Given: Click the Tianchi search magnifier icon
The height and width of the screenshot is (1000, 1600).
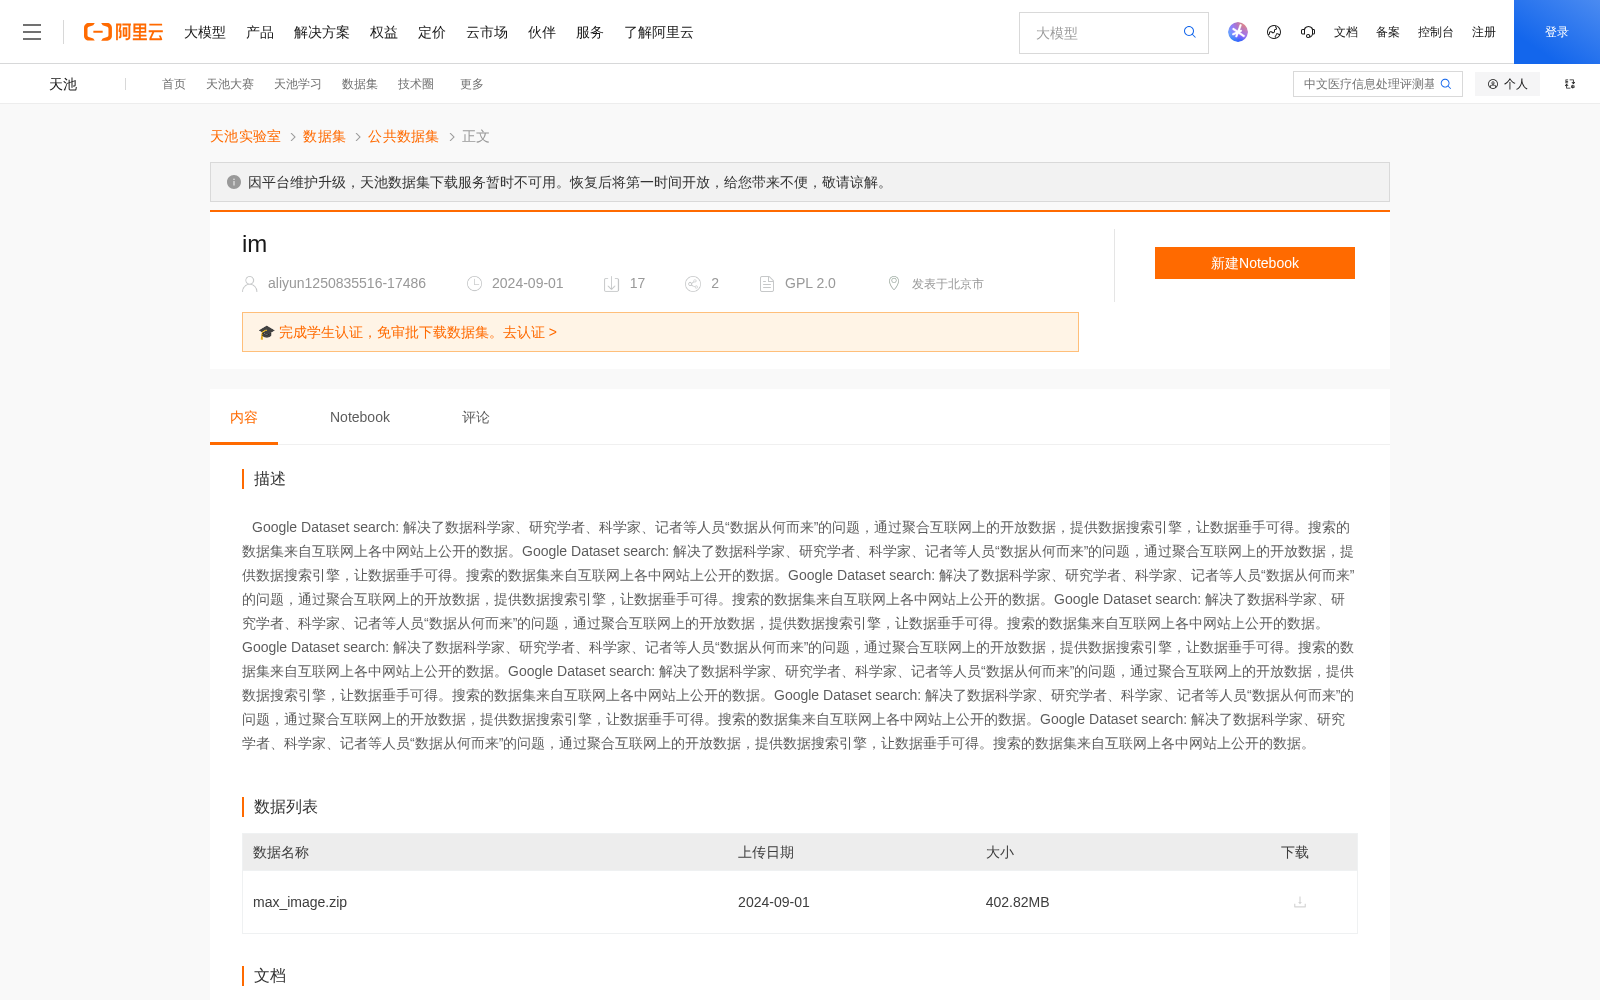Looking at the screenshot, I should pos(1446,84).
